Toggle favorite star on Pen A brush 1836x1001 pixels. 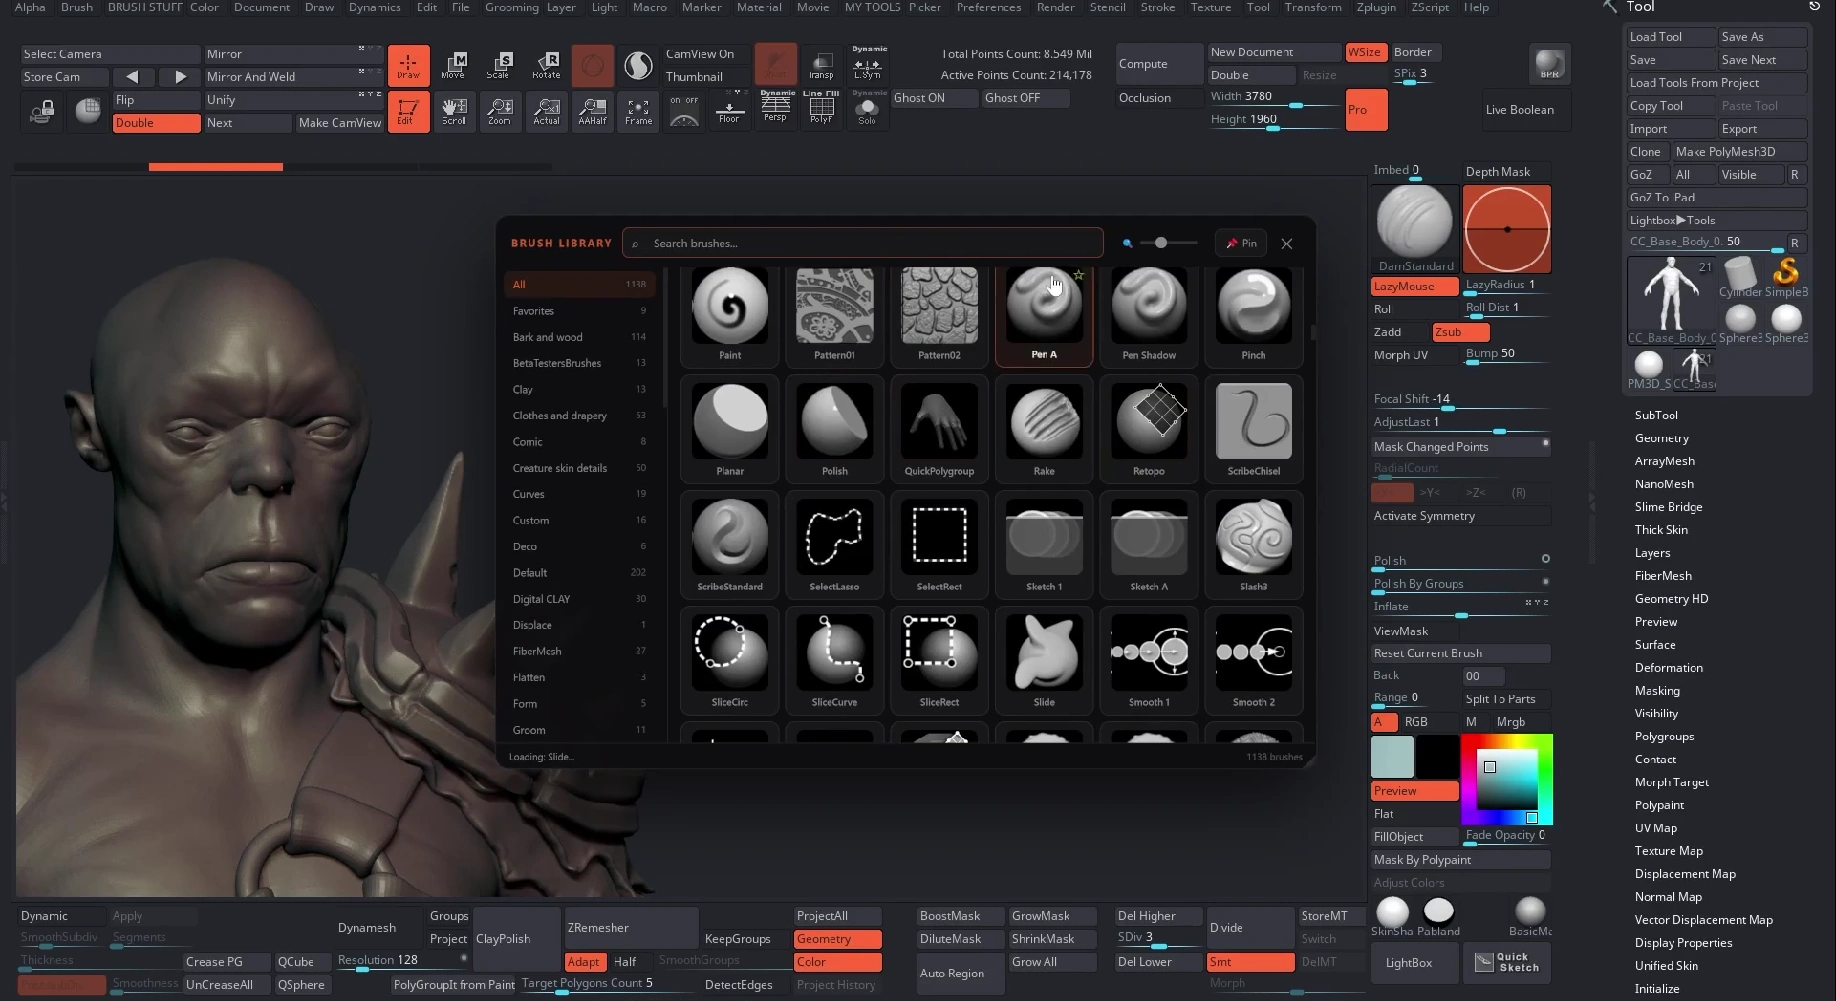click(x=1079, y=275)
